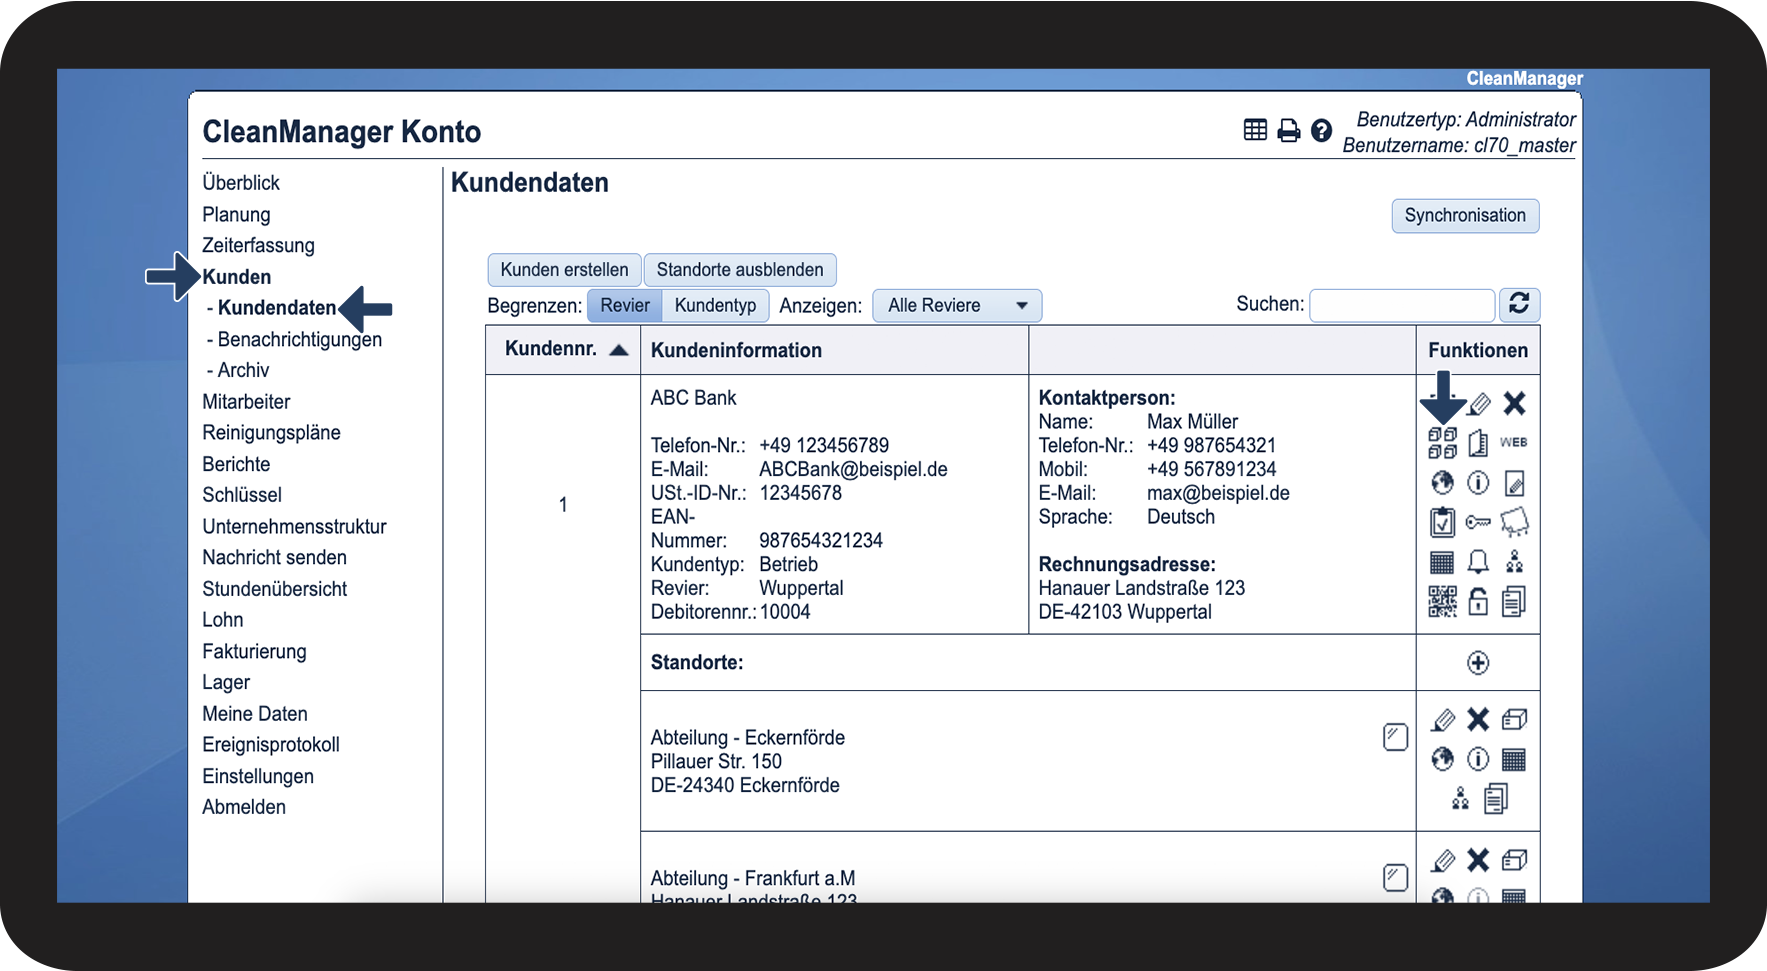
Task: Edit the Eckernförde location with pencil icon
Action: [1443, 720]
